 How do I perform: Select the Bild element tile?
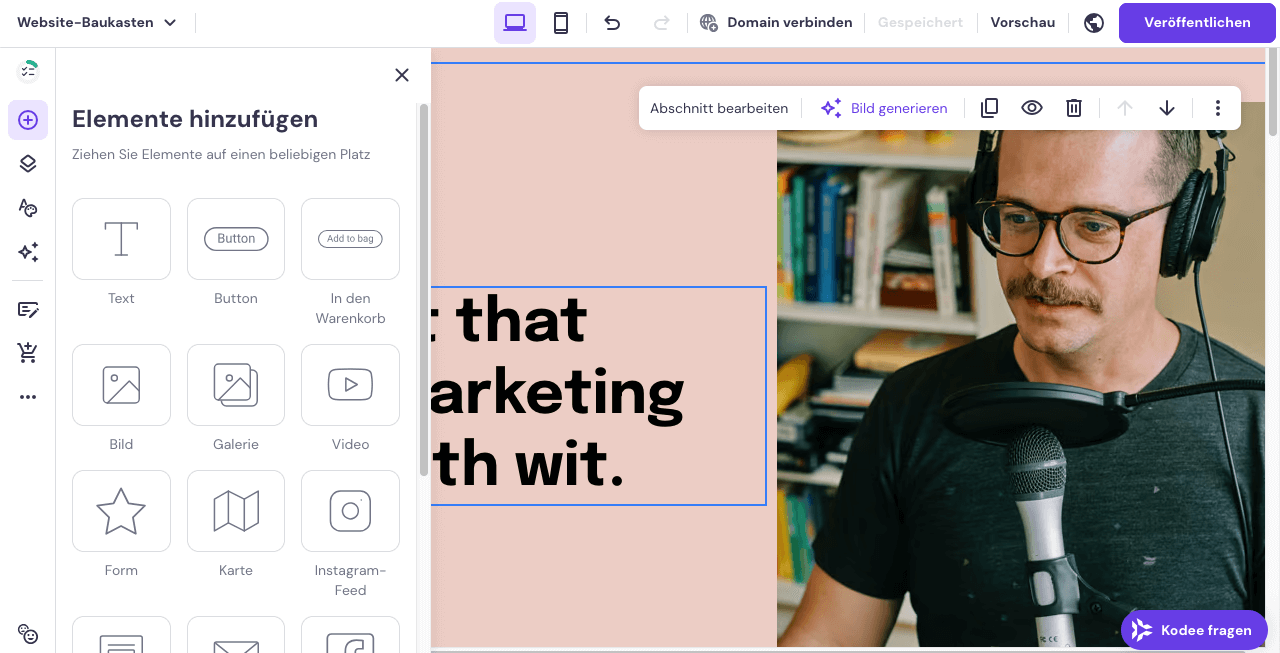click(x=121, y=385)
